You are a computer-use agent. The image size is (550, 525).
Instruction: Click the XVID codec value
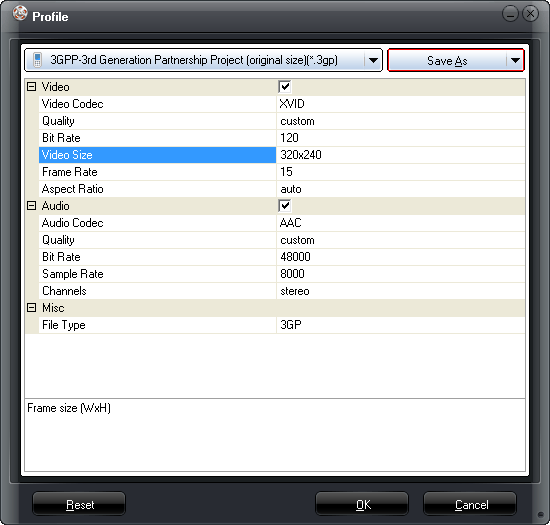pos(292,104)
